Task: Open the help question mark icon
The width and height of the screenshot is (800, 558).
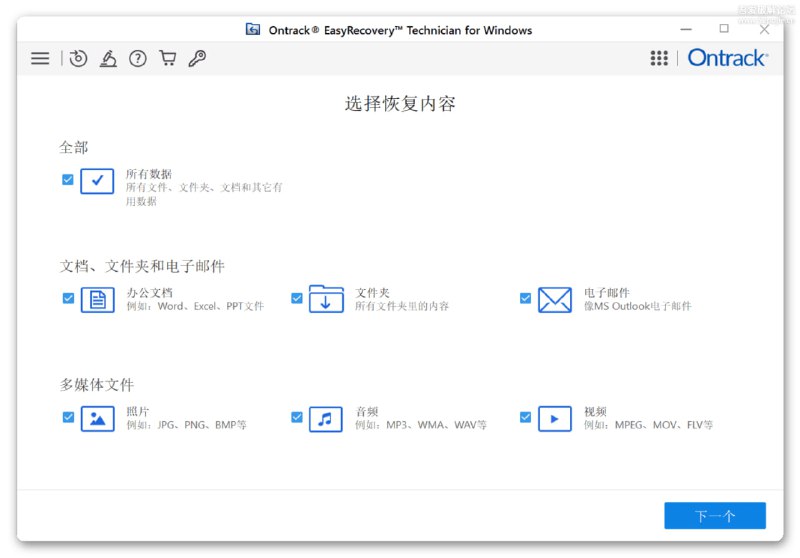Action: point(138,58)
